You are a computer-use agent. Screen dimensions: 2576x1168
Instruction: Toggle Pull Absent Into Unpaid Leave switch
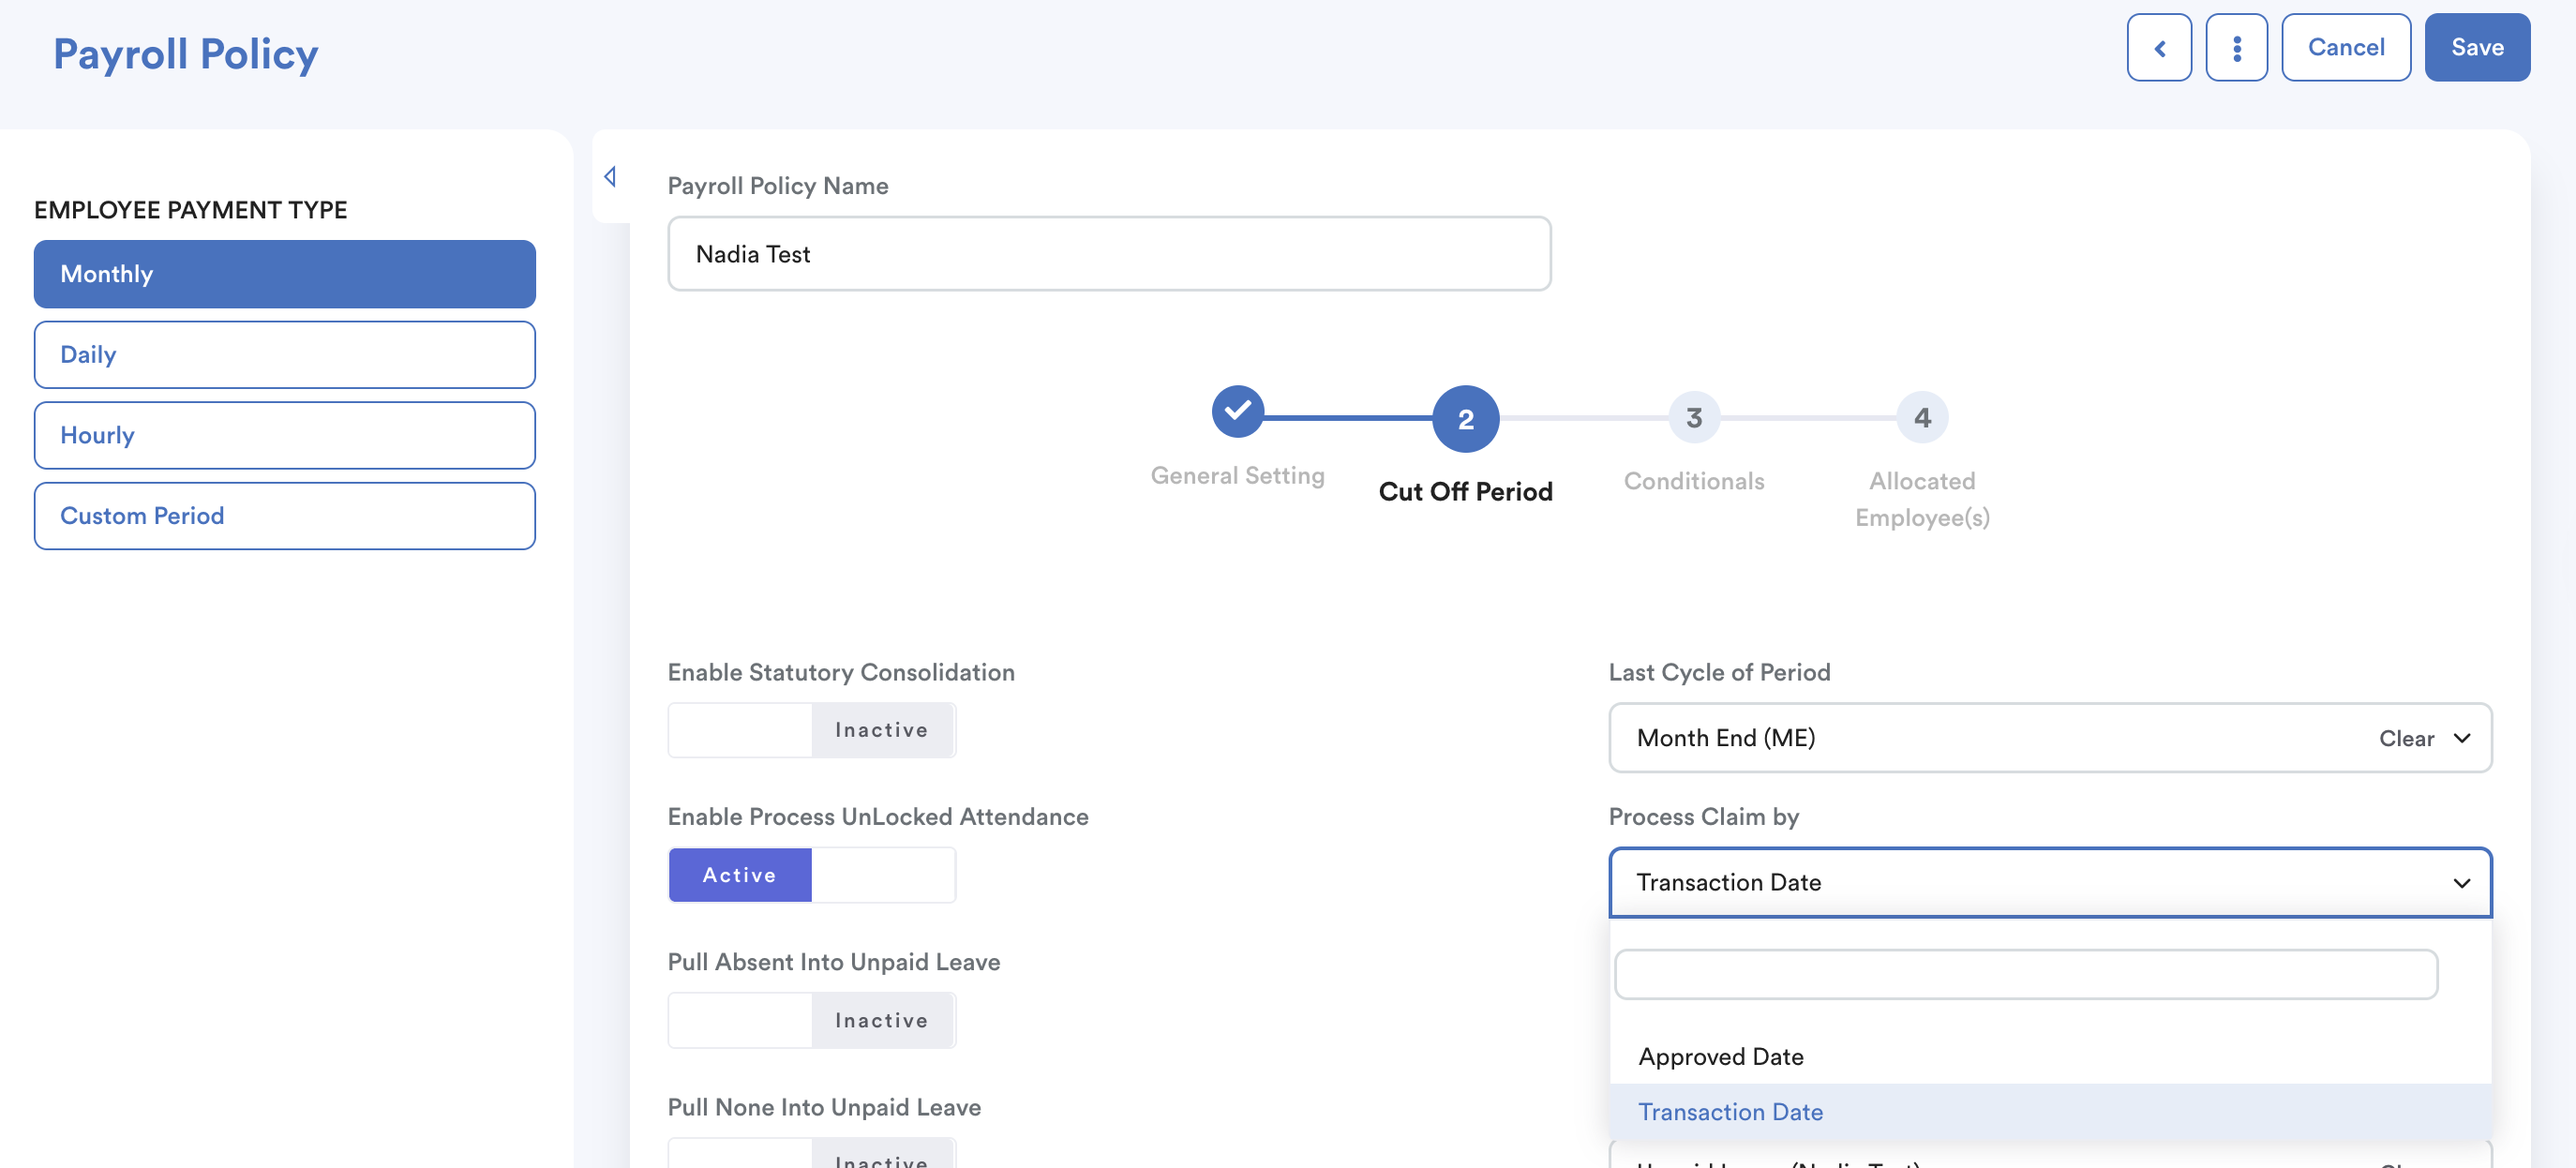tap(811, 1020)
